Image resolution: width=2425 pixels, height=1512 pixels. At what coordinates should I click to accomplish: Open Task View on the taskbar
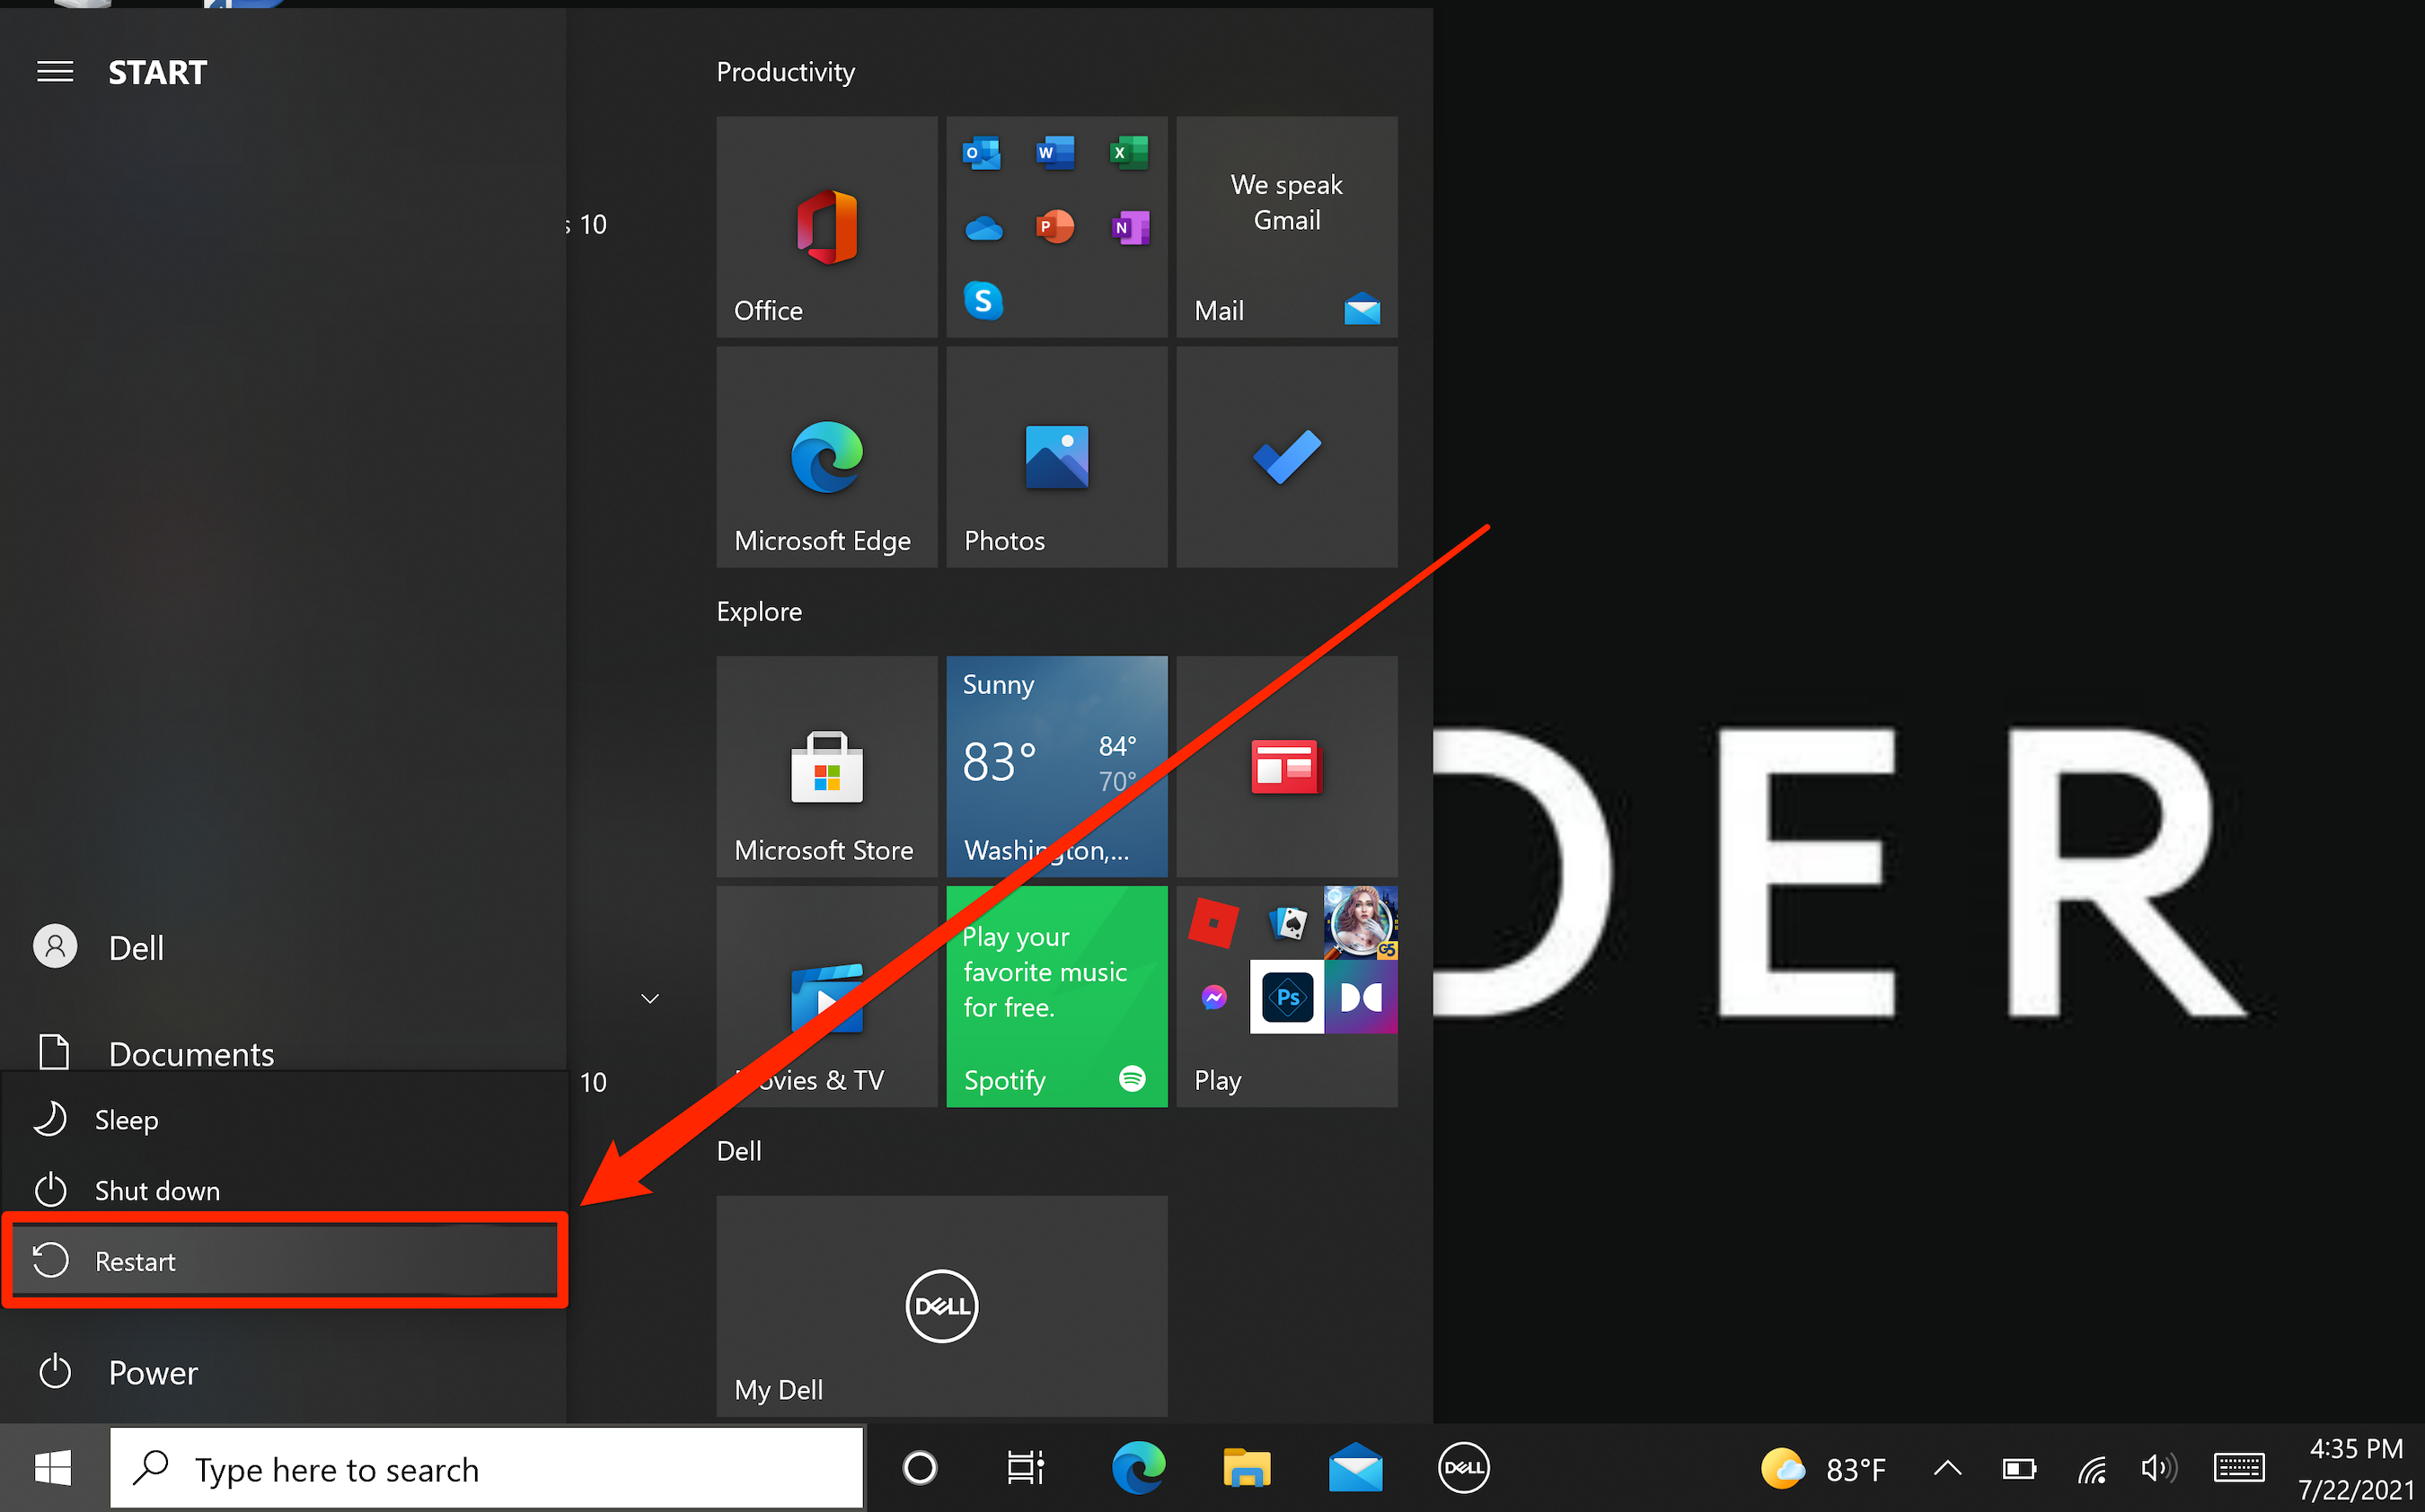tap(1025, 1468)
